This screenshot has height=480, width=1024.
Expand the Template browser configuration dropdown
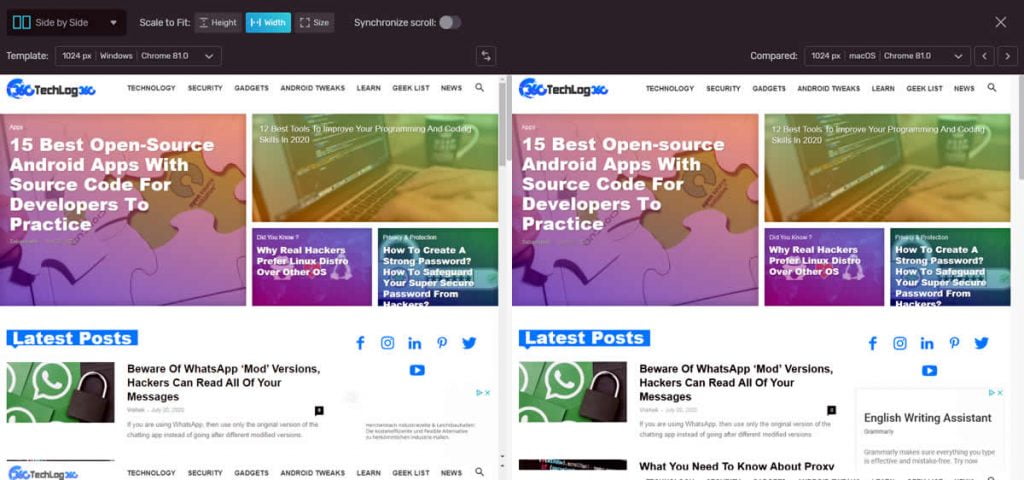138,56
